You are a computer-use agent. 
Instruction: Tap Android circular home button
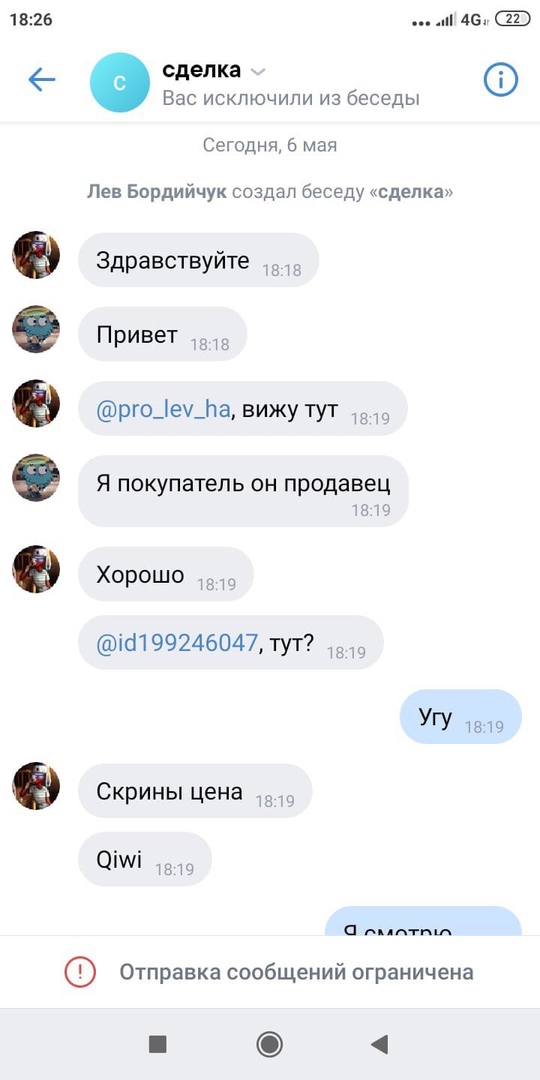(x=269, y=1044)
